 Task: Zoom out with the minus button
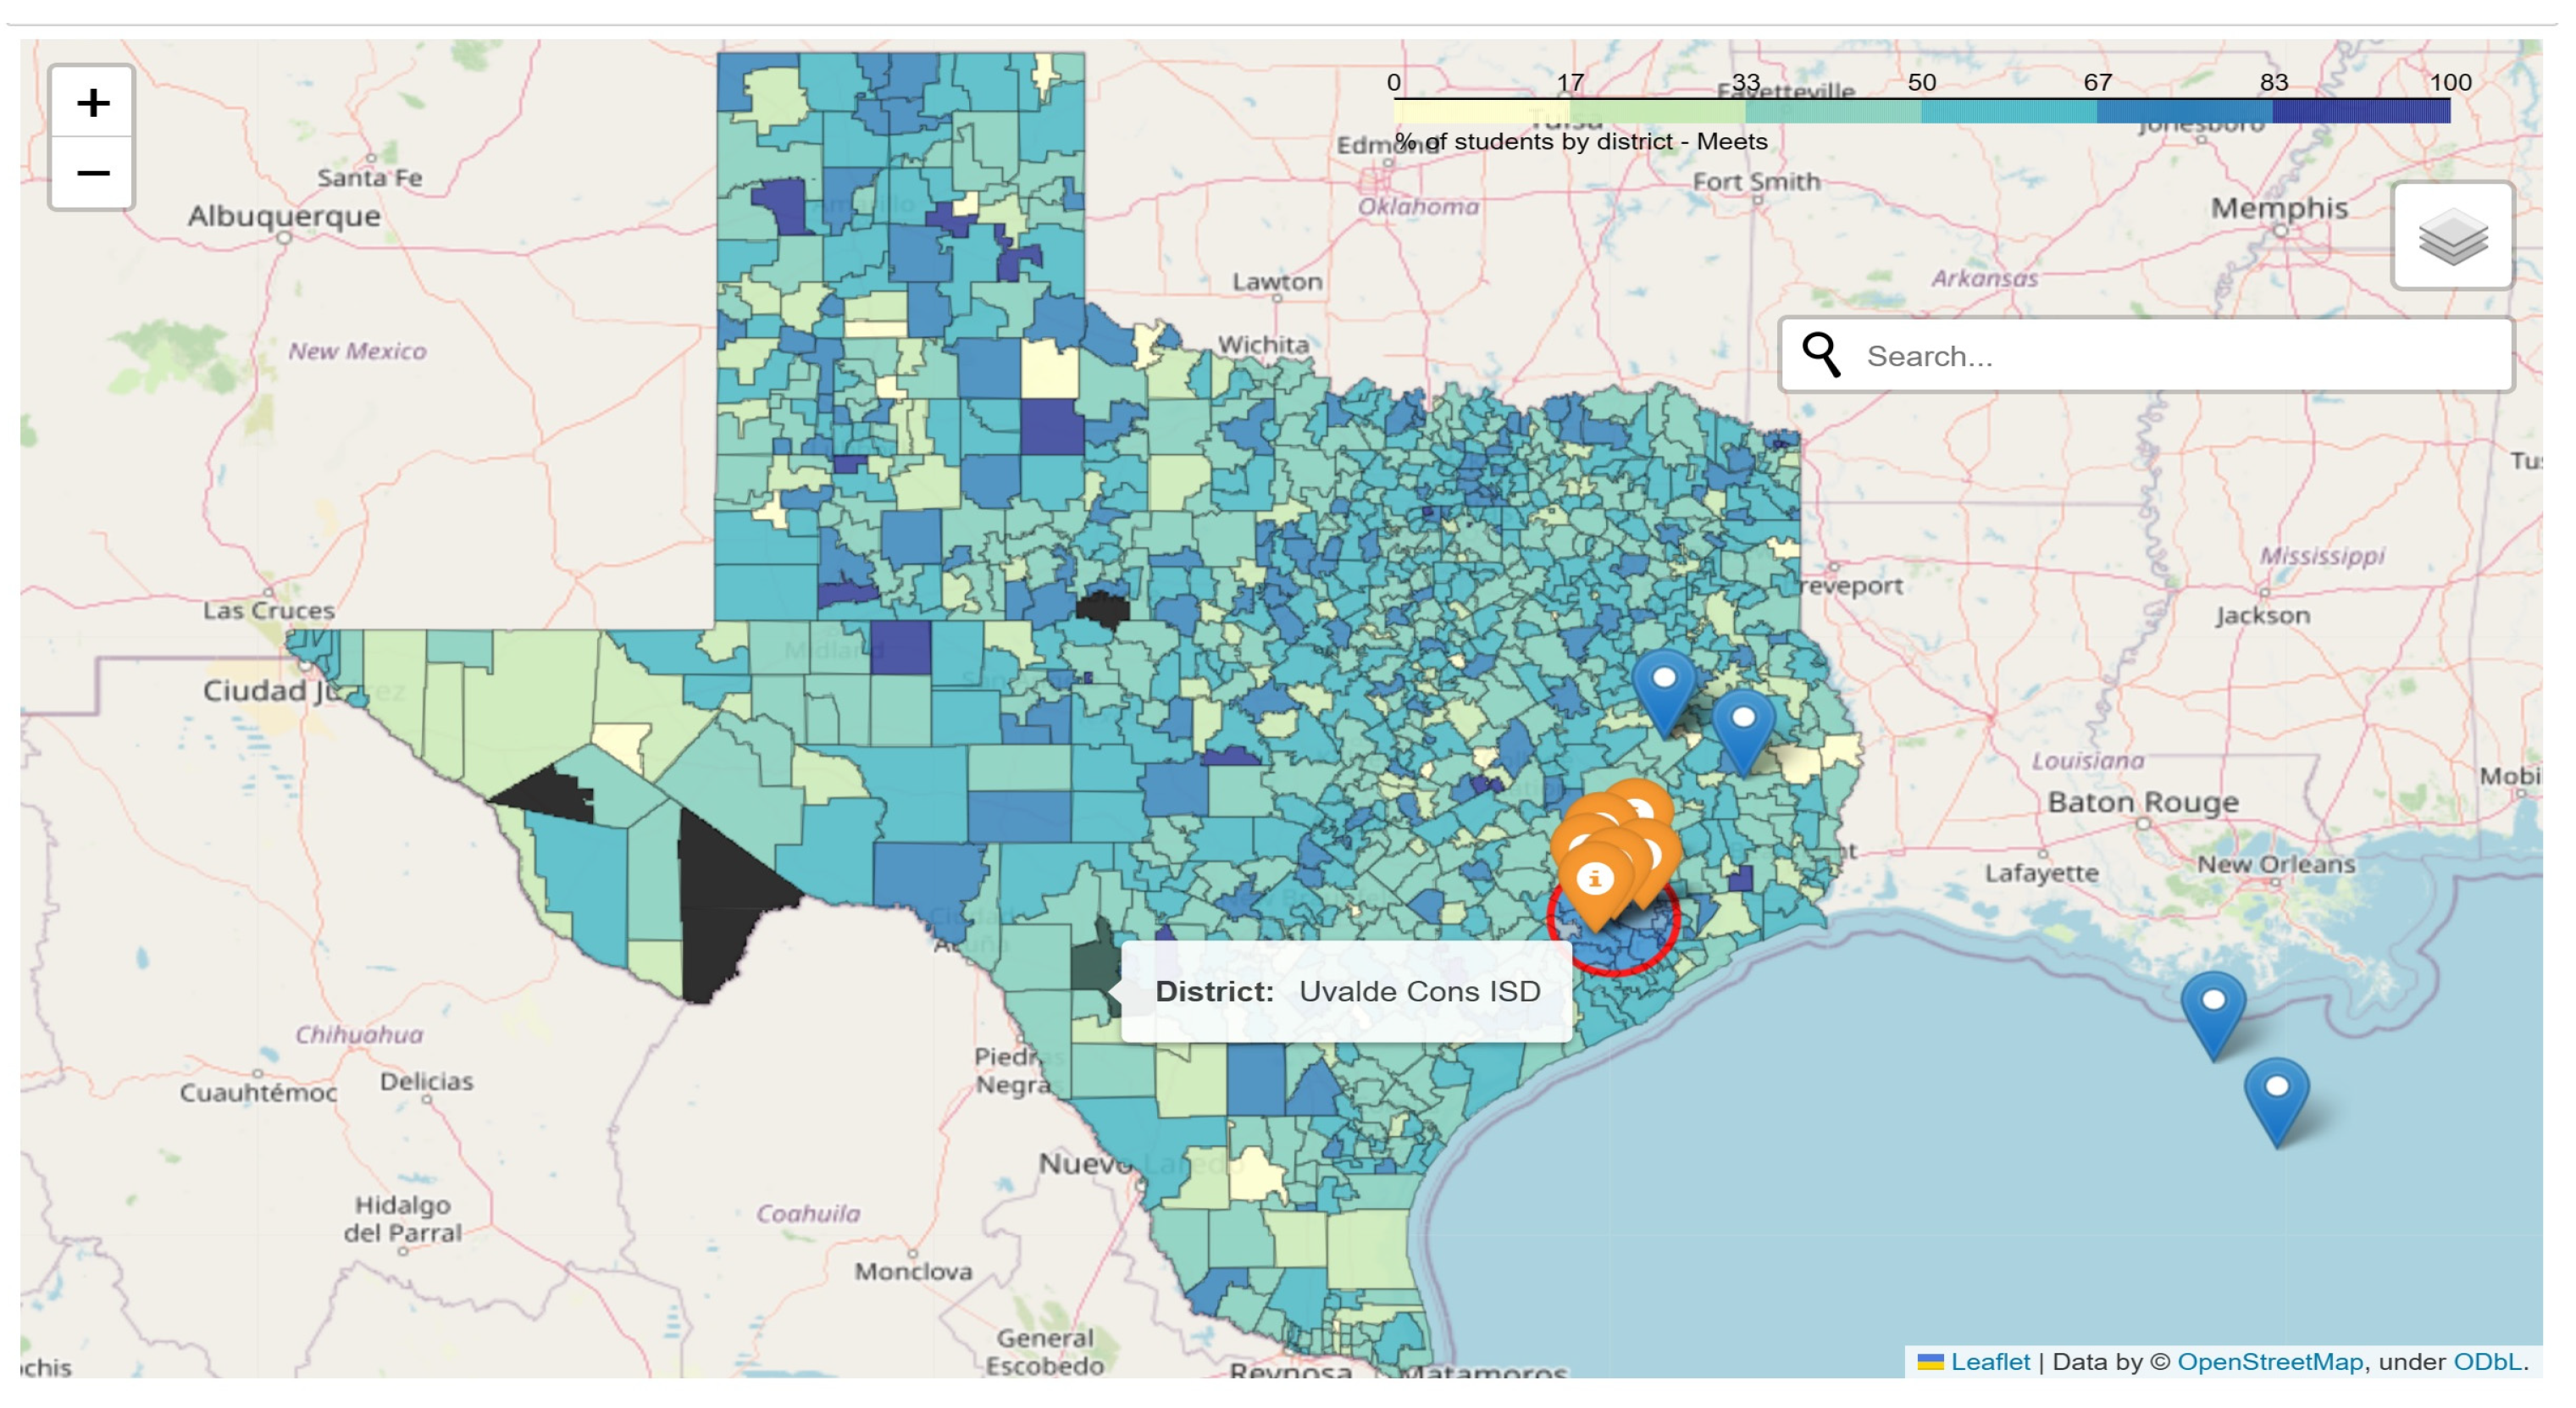pyautogui.click(x=92, y=174)
